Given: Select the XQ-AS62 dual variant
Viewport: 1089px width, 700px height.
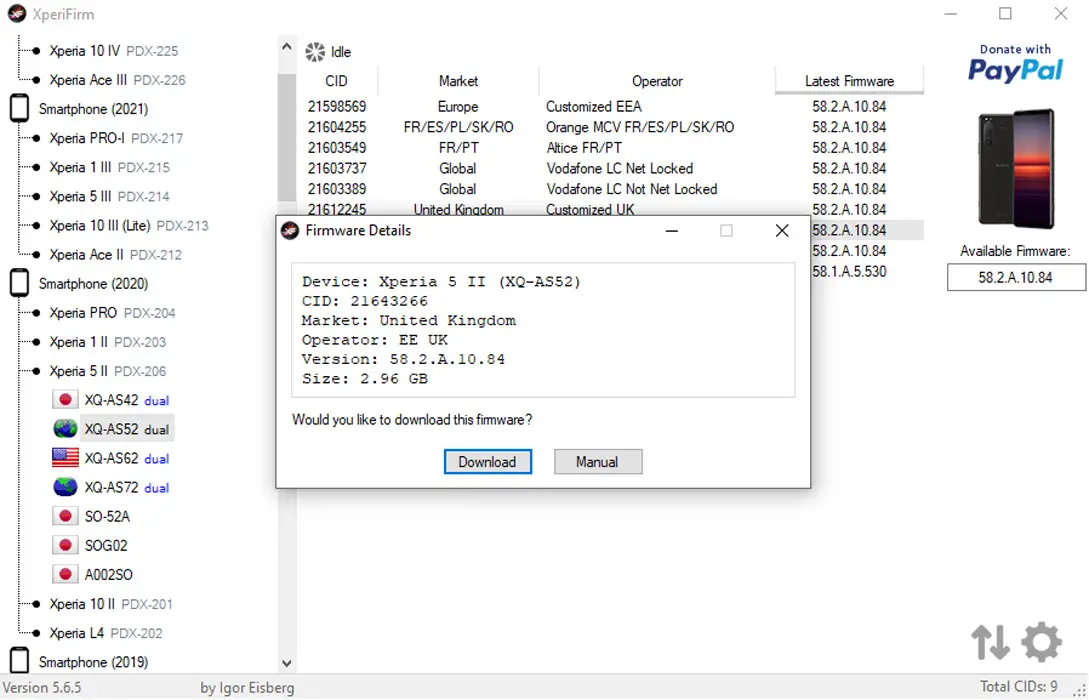Looking at the screenshot, I should pos(126,458).
